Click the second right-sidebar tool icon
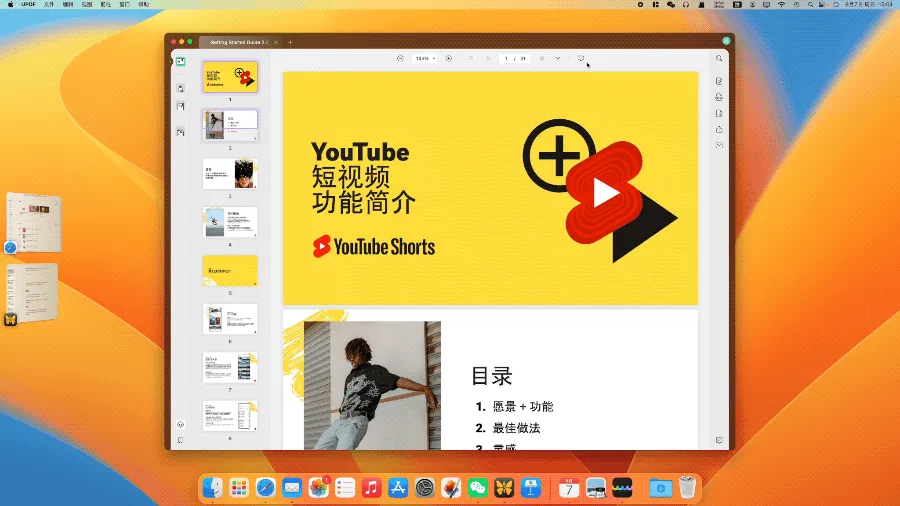Screen dimensions: 900x506 719,97
